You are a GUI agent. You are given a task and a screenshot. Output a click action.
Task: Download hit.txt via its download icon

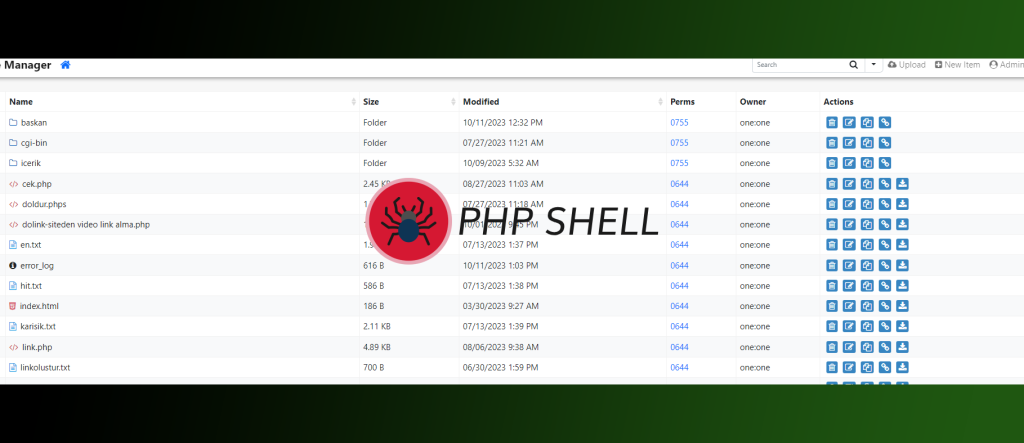pos(902,286)
